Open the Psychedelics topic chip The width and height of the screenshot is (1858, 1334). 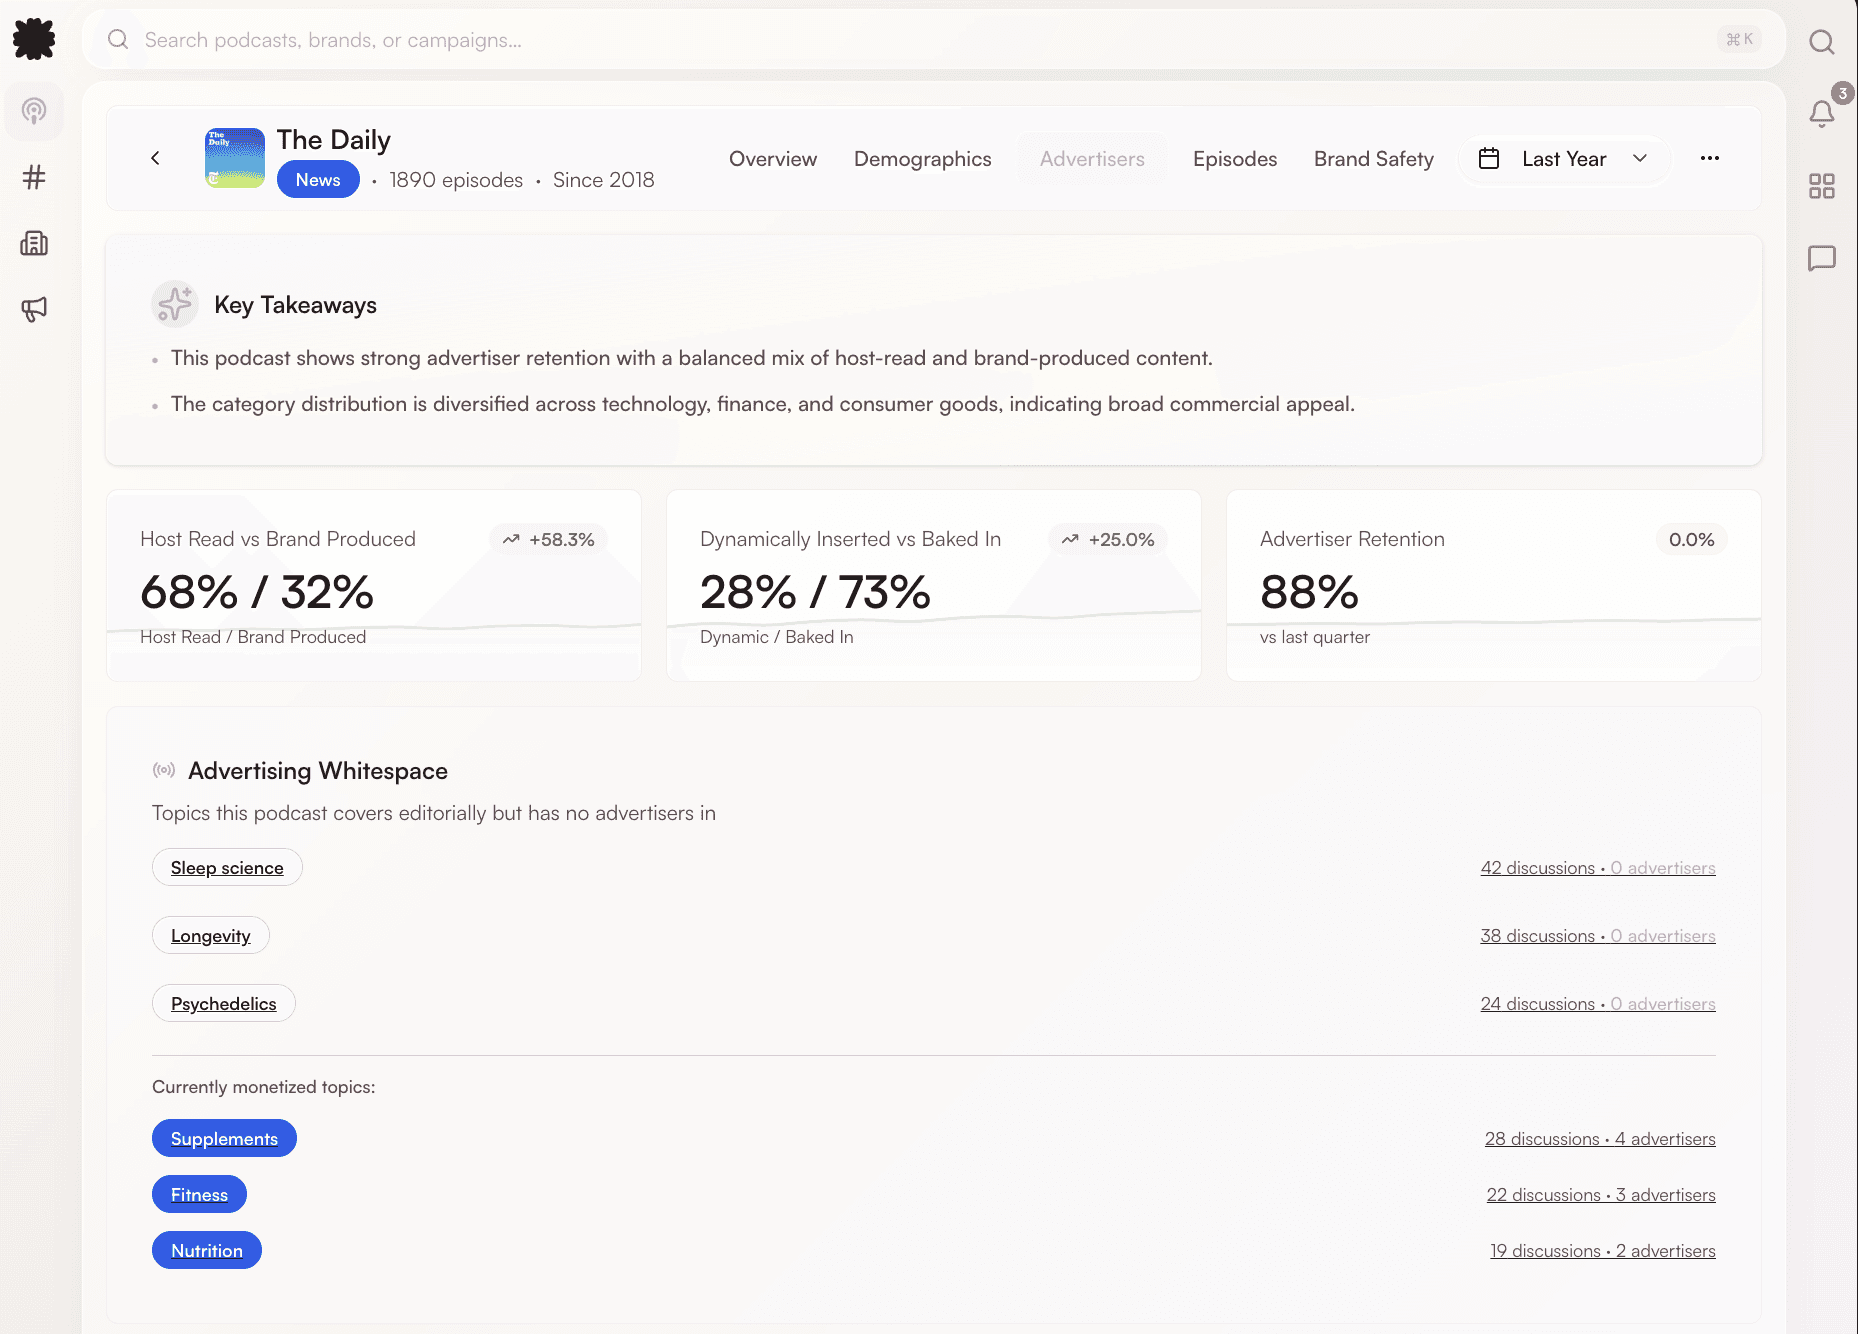(224, 1003)
